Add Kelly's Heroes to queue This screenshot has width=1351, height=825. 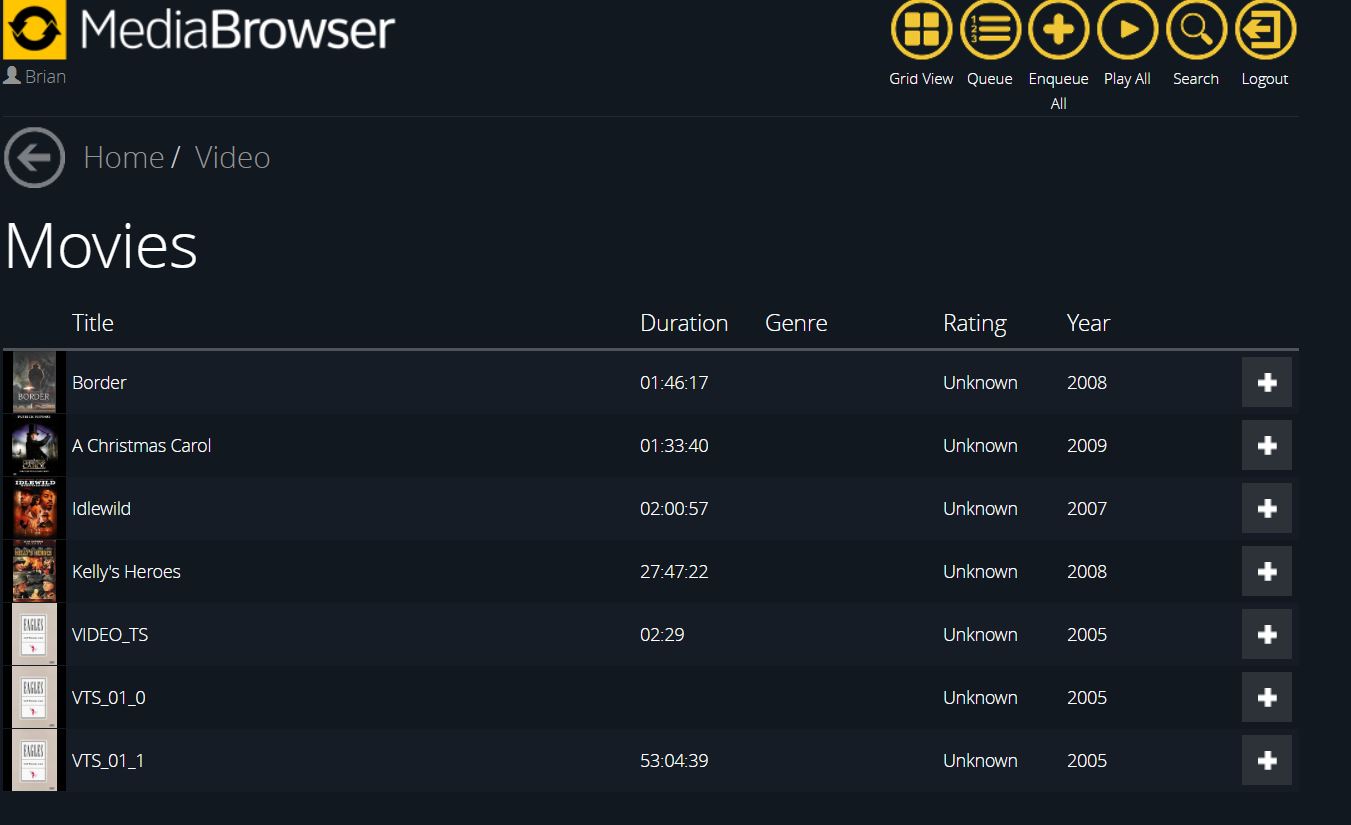[x=1266, y=571]
